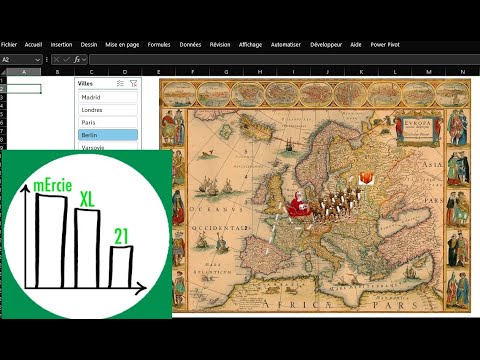Select column B header
480x360 pixels.
57,72
